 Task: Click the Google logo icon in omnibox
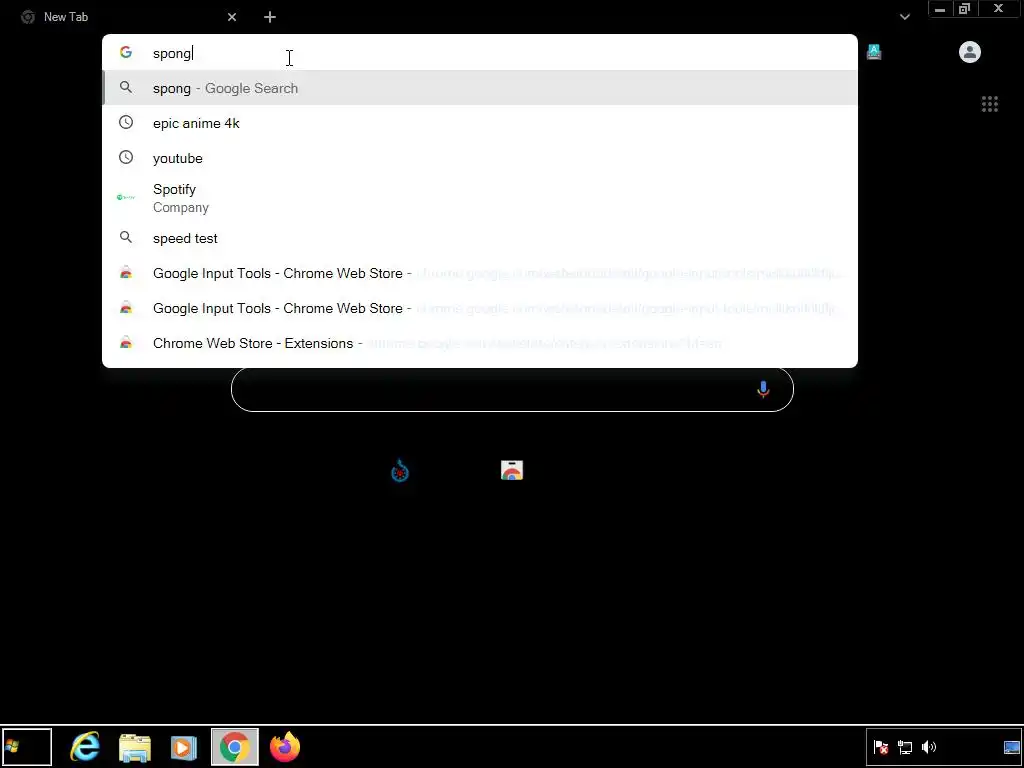point(126,52)
